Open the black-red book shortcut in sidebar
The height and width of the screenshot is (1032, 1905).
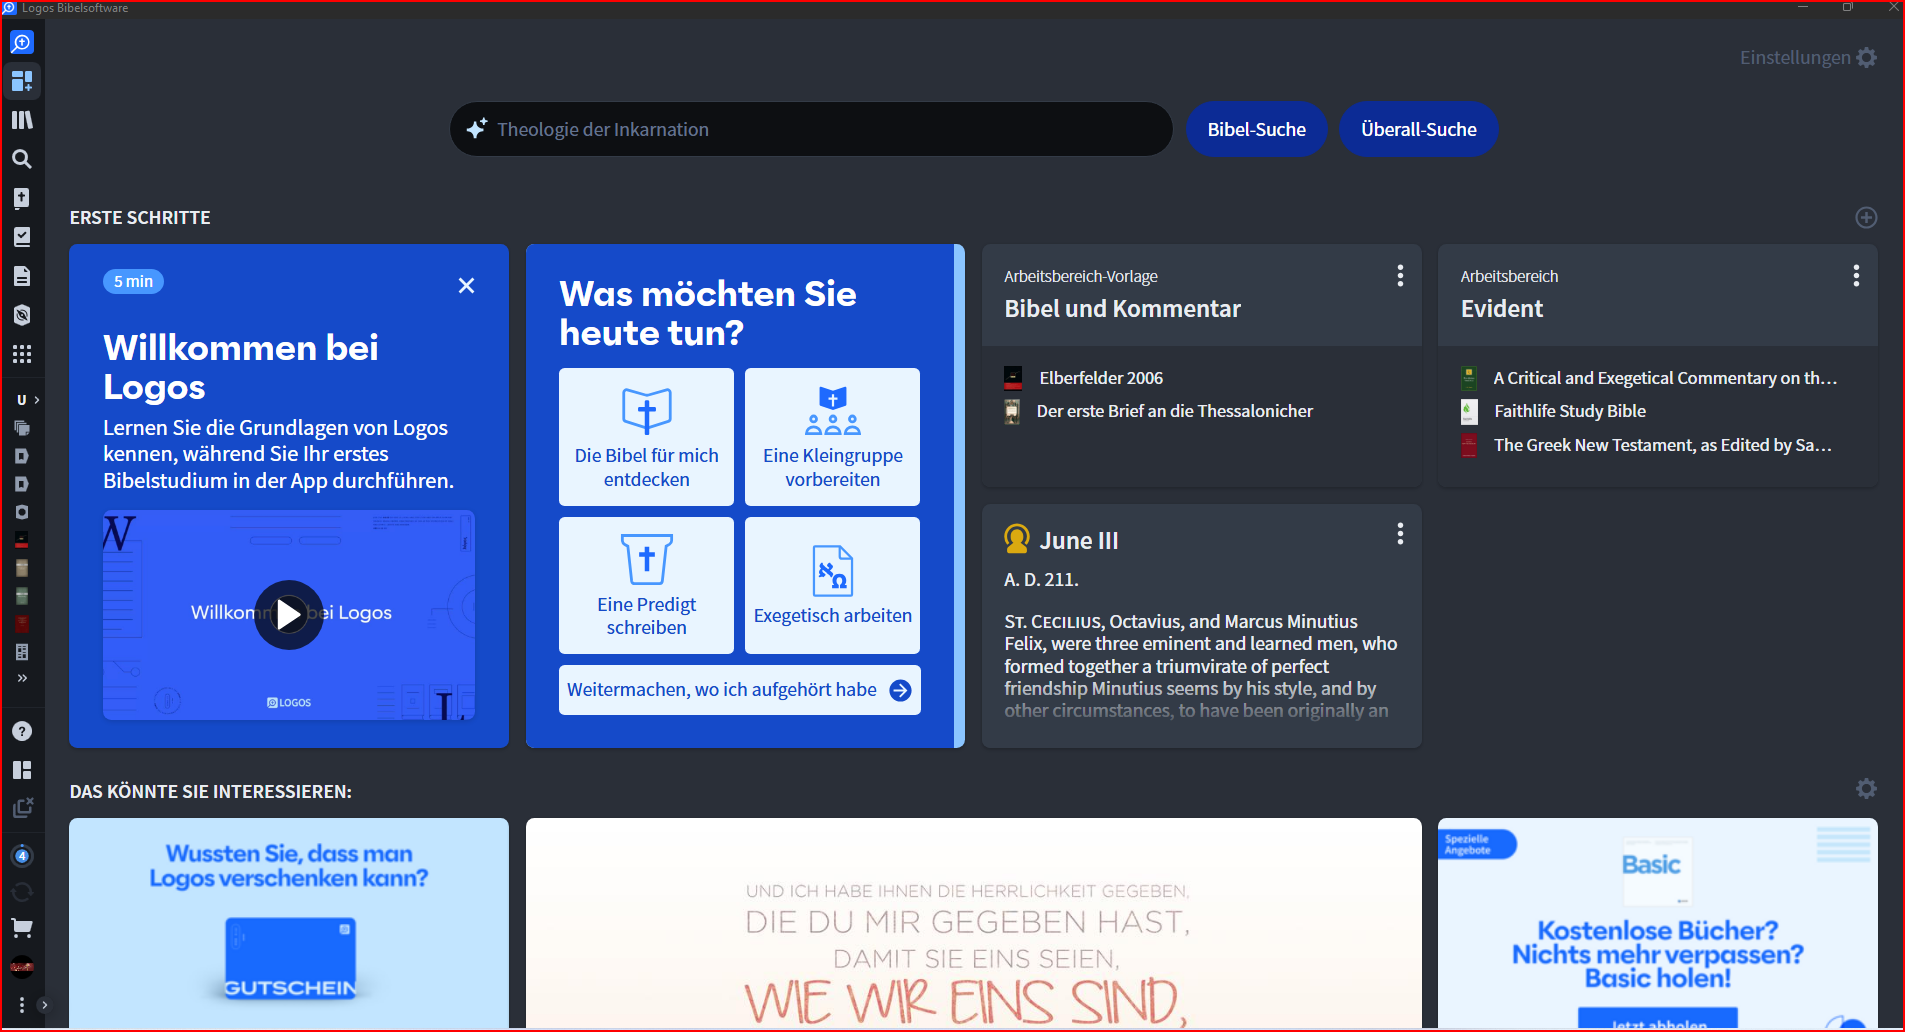pos(22,541)
